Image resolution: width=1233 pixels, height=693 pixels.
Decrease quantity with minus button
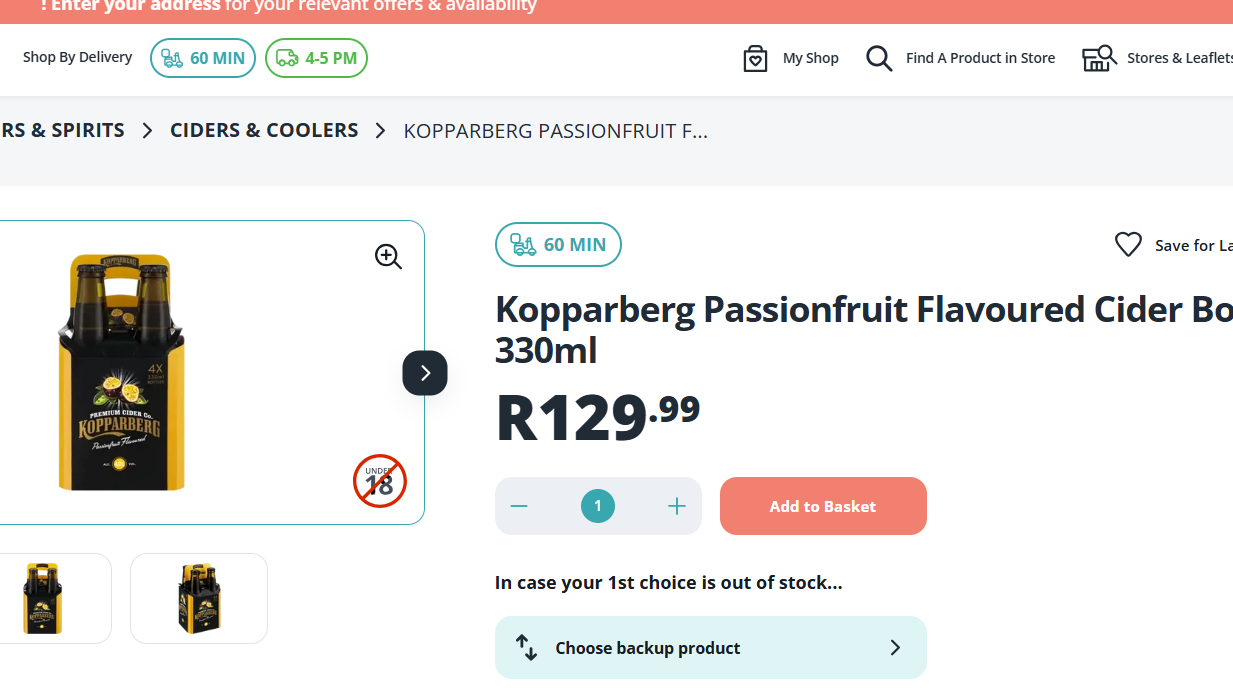(x=519, y=506)
